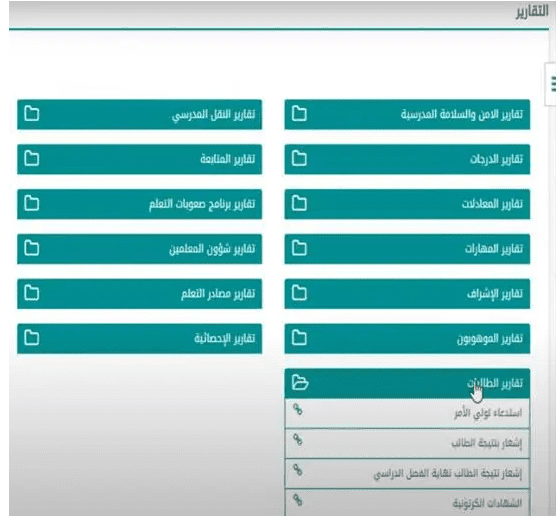This screenshot has height=518, width=556.
Task: Expand تقارير الإشراف section
Action: 407,294
